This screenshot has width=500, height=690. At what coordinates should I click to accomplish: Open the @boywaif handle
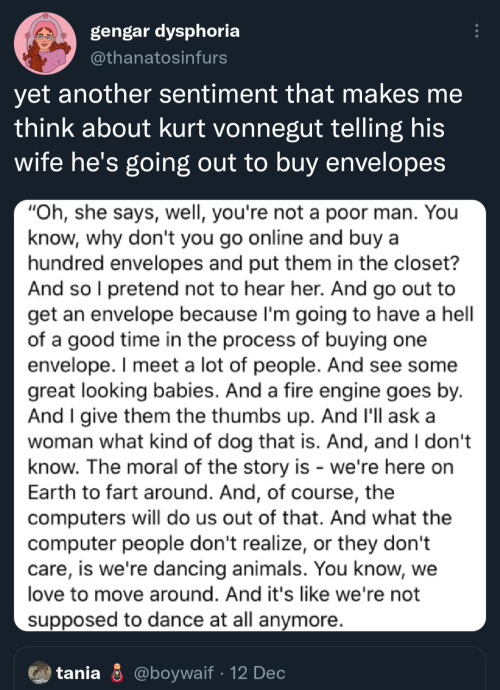[x=174, y=673]
